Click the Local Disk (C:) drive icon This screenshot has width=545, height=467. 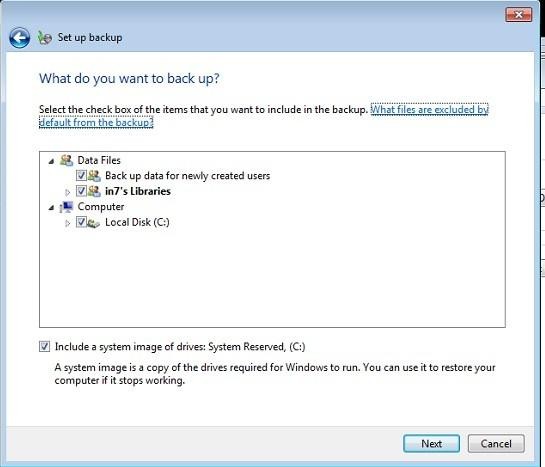click(x=93, y=222)
